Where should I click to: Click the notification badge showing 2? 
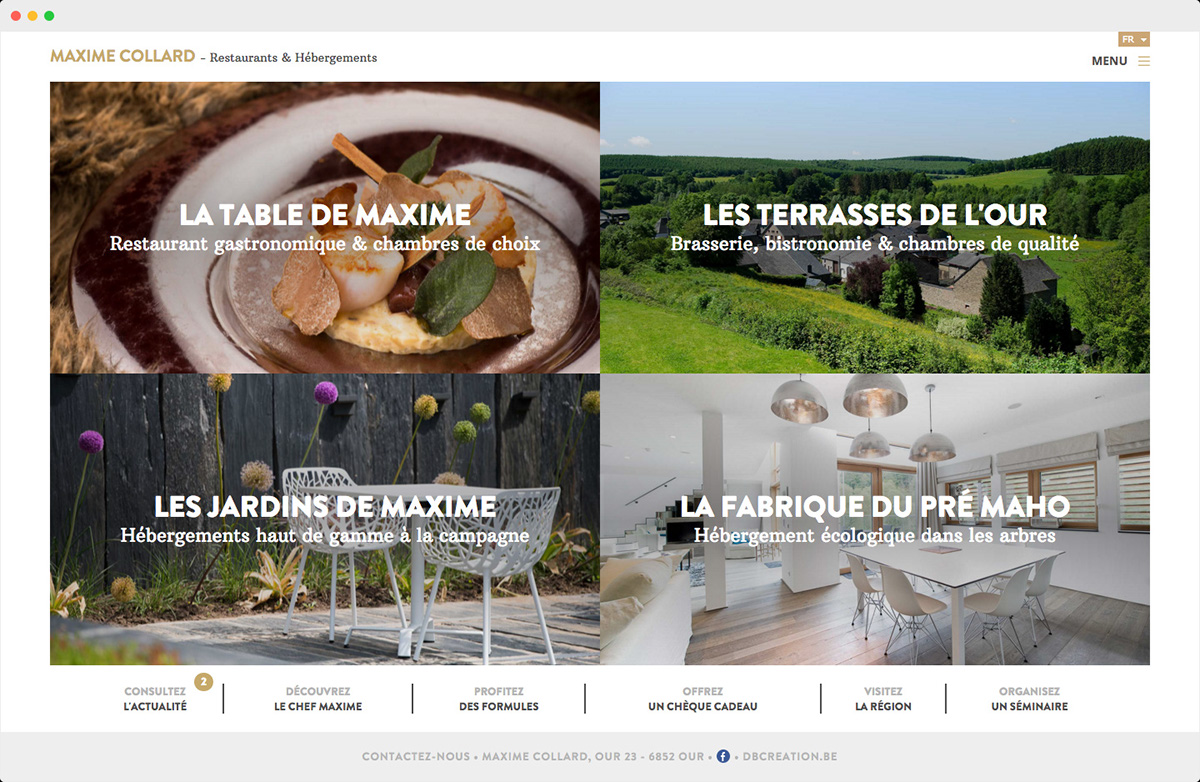(x=204, y=682)
